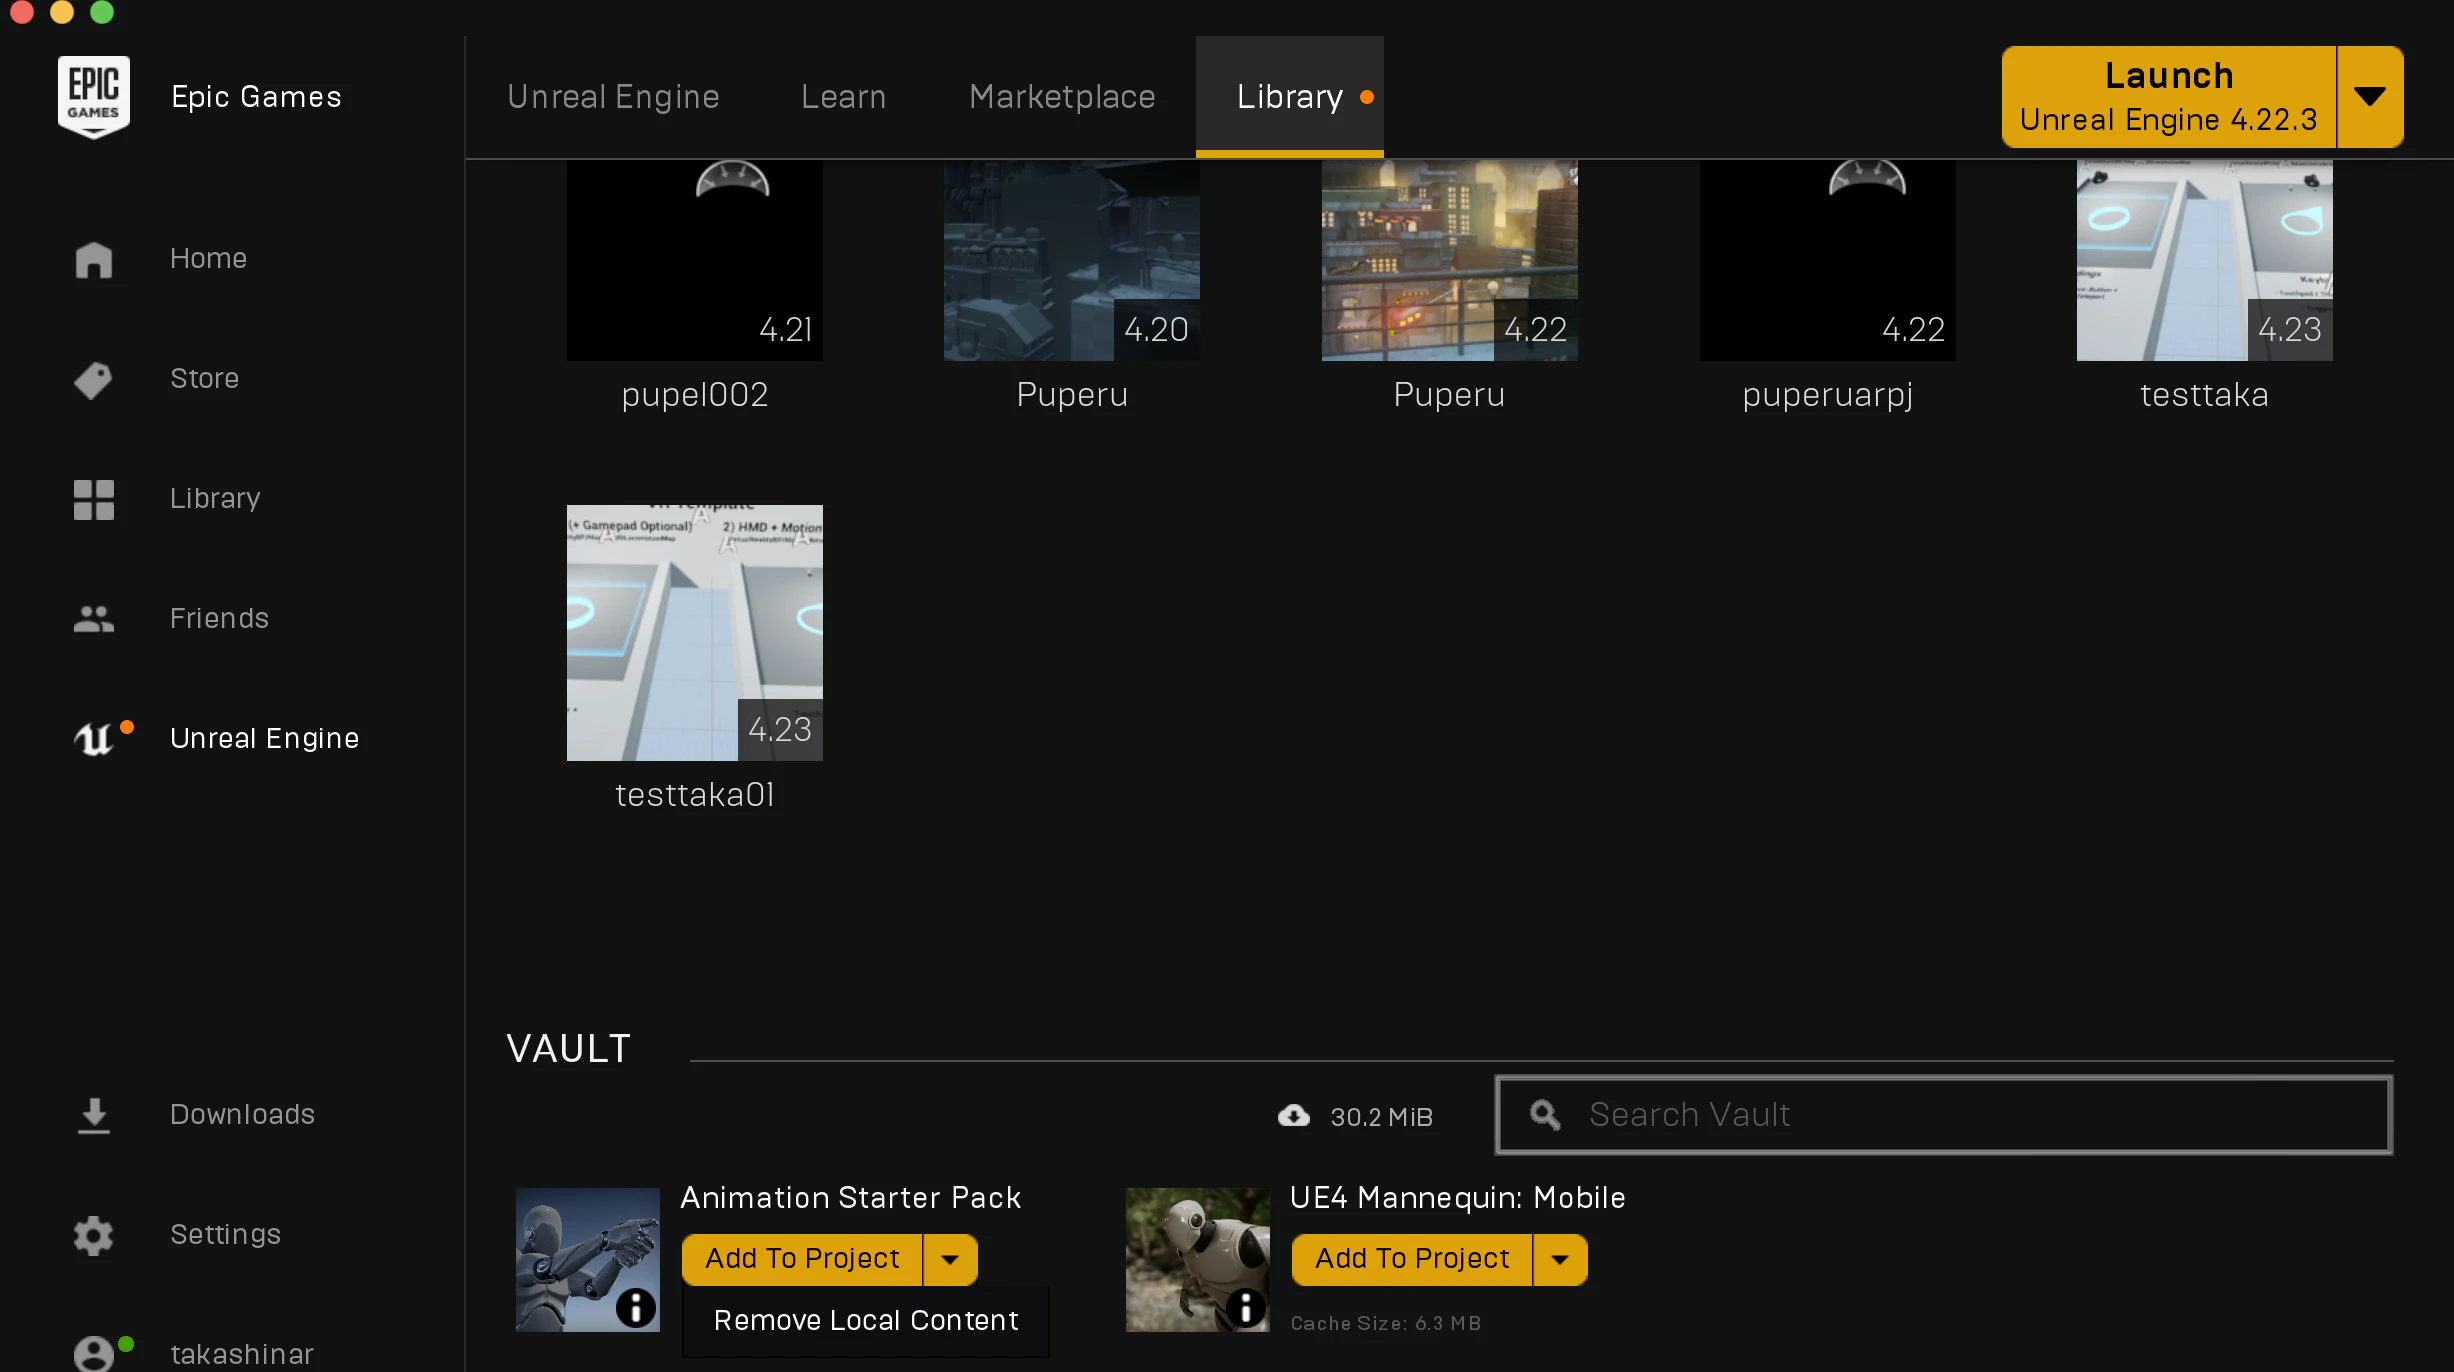Open the pupel002 project thumbnail

tap(695, 260)
